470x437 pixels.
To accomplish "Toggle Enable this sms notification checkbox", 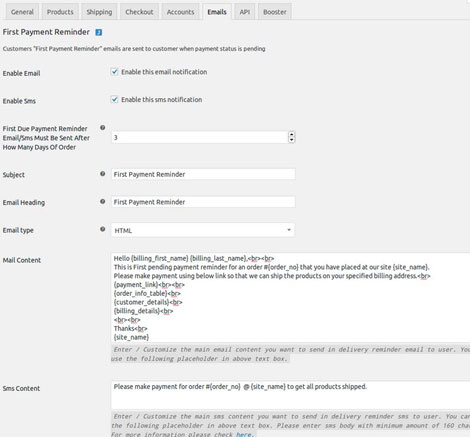I will (x=115, y=99).
